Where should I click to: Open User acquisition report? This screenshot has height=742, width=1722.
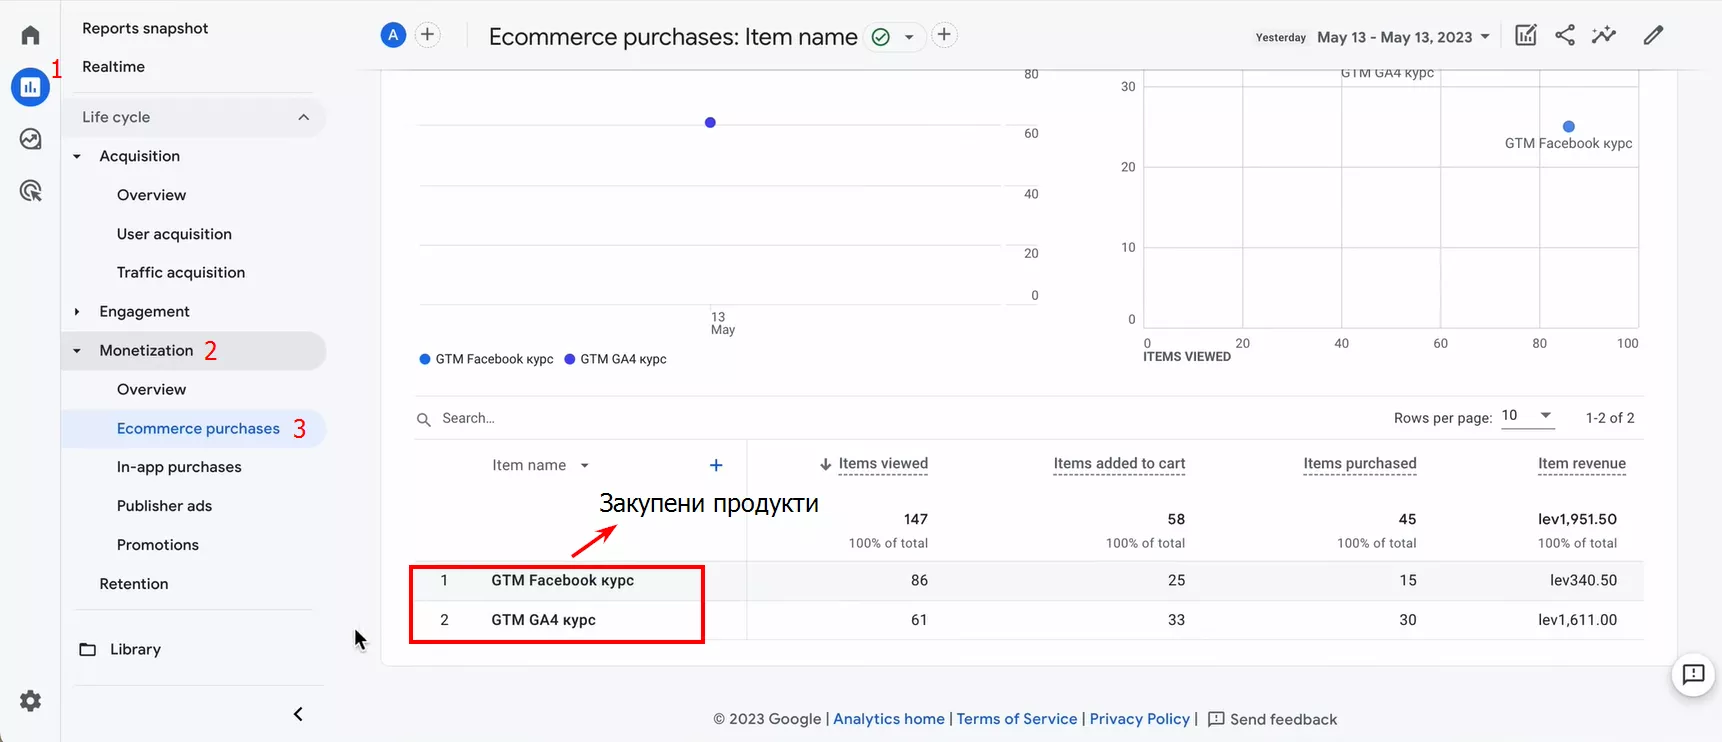(174, 234)
